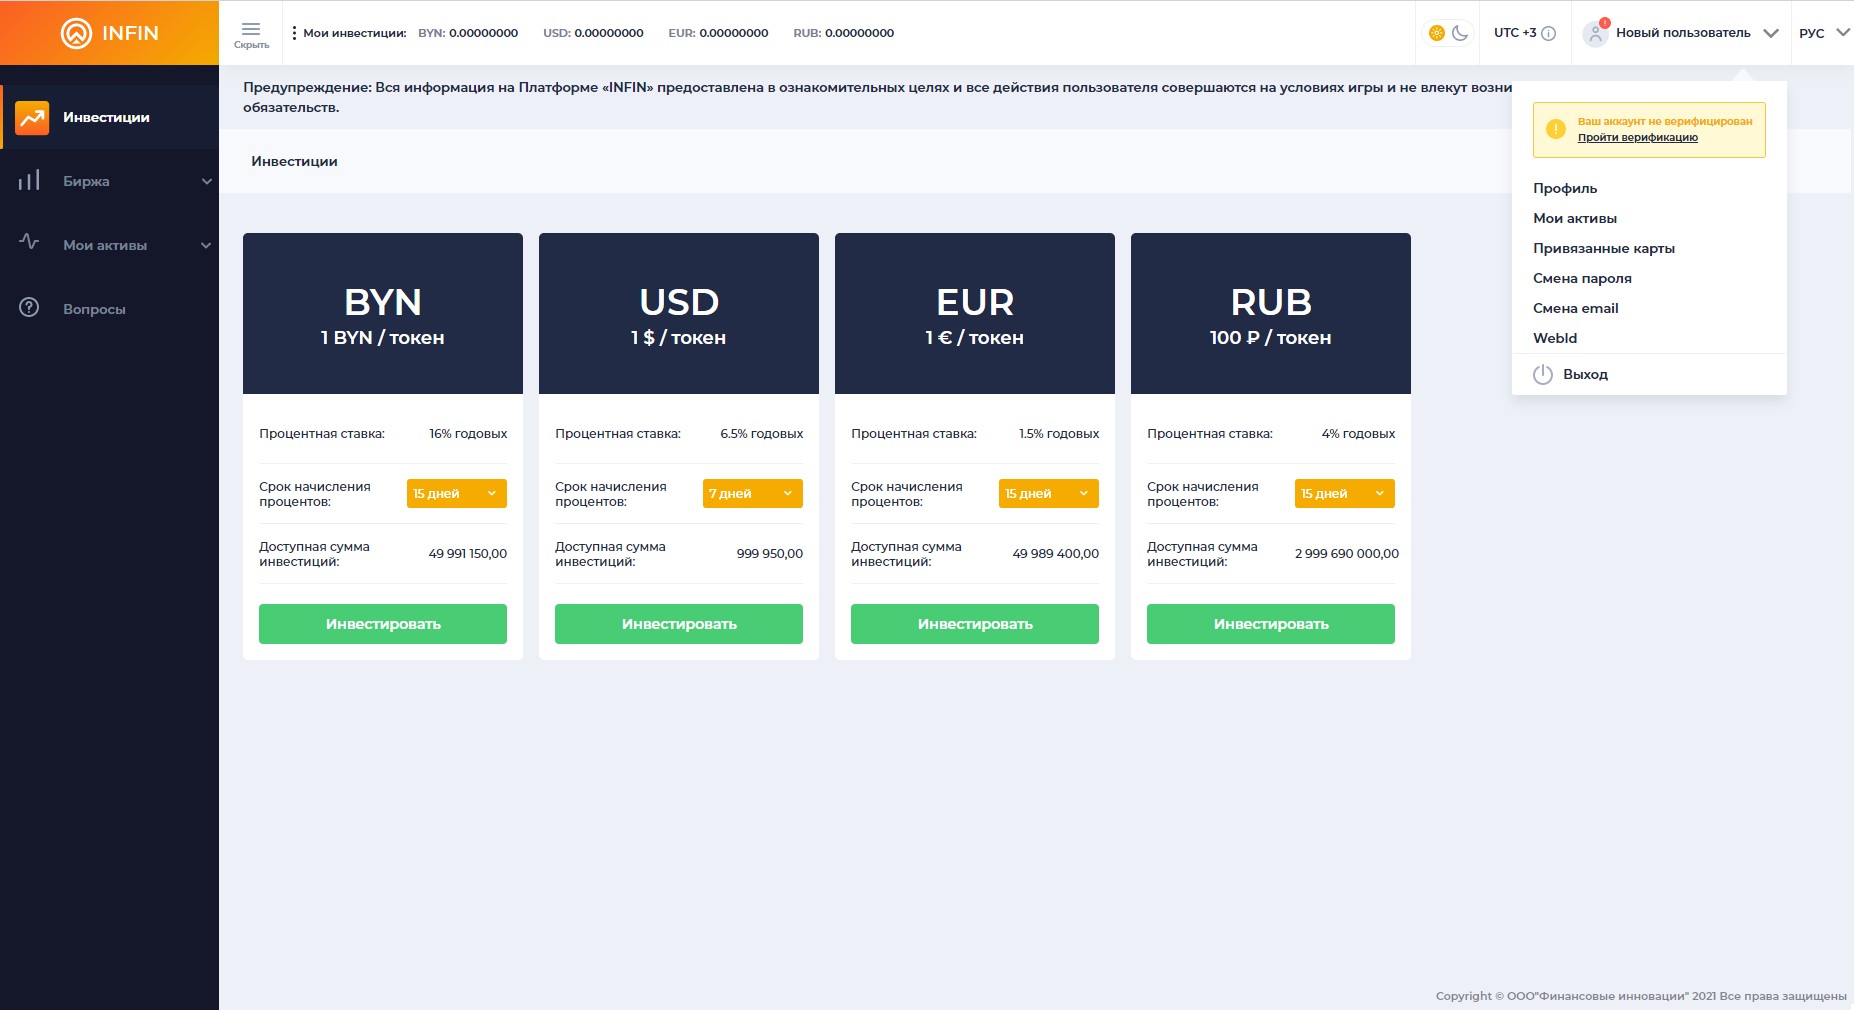Click the Мои активы pulse icon
Screen dimensions: 1854x1010
(x=29, y=242)
